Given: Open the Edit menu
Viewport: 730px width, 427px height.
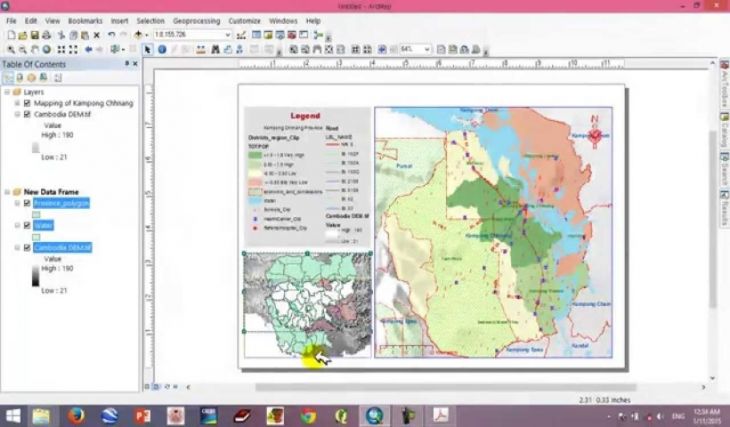Looking at the screenshot, I should [31, 21].
